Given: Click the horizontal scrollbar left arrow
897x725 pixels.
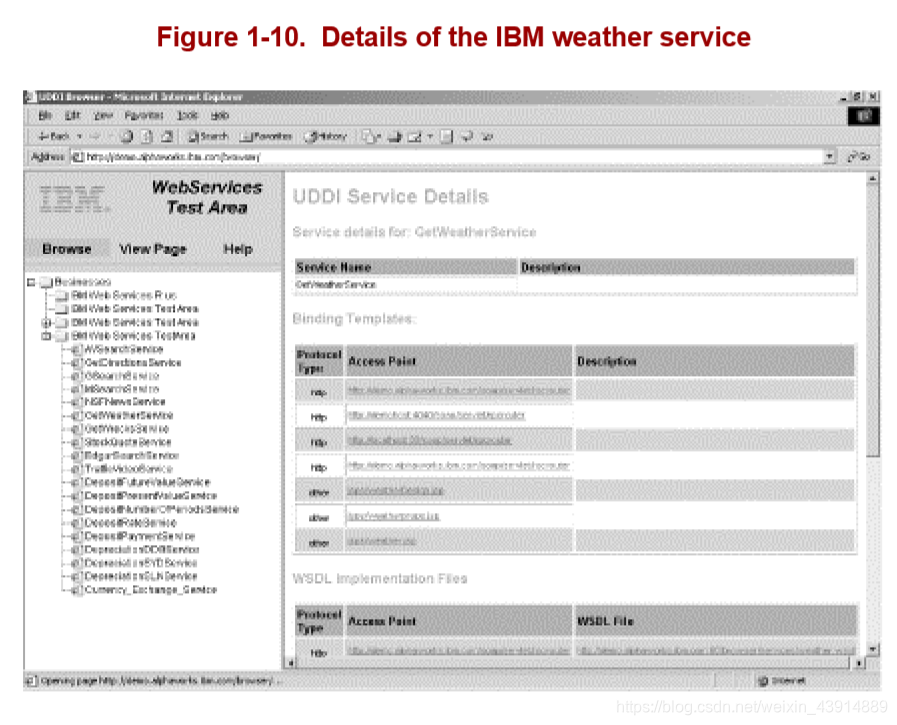Looking at the screenshot, I should tap(291, 663).
